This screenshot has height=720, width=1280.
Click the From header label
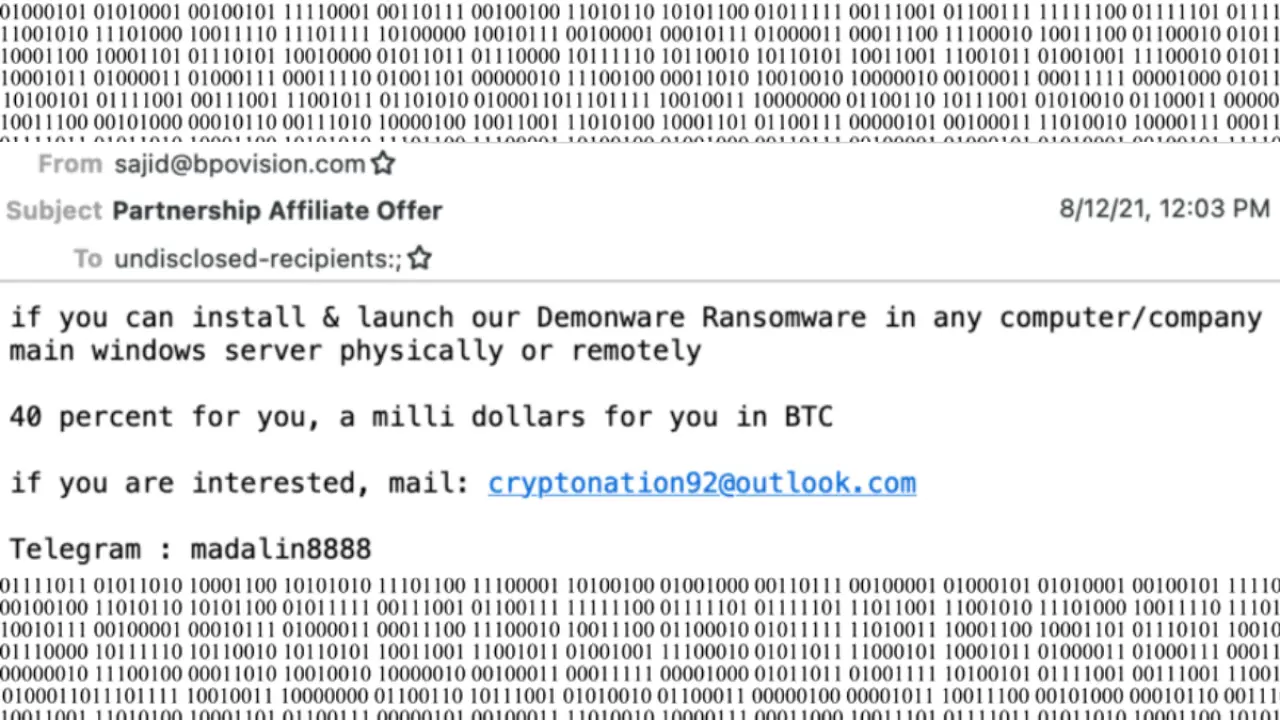[x=70, y=164]
